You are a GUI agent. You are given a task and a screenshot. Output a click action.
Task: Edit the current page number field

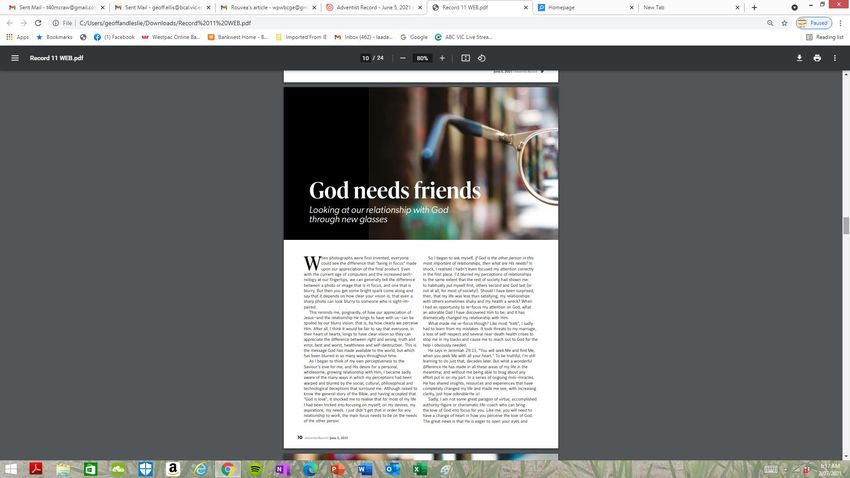coord(365,58)
